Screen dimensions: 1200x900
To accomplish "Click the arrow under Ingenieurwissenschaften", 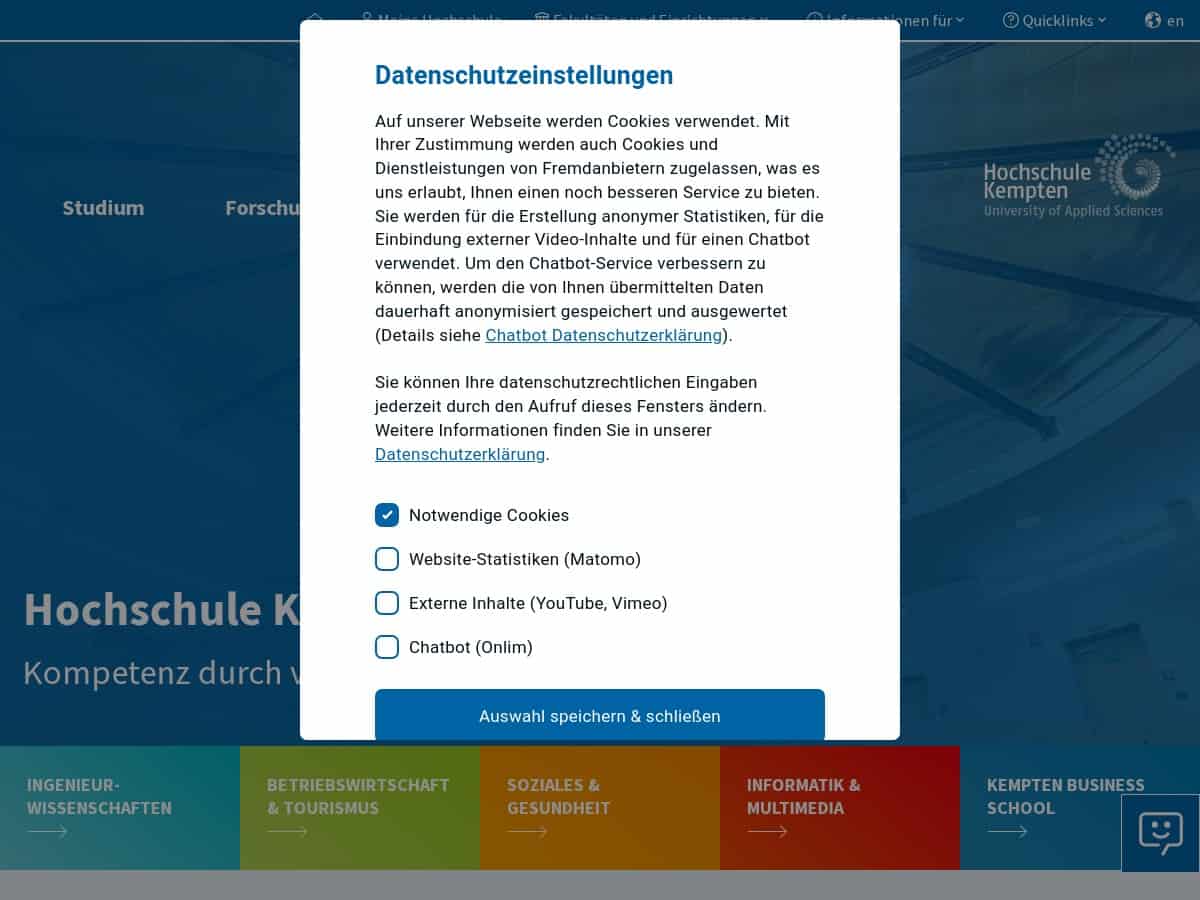I will tap(47, 831).
